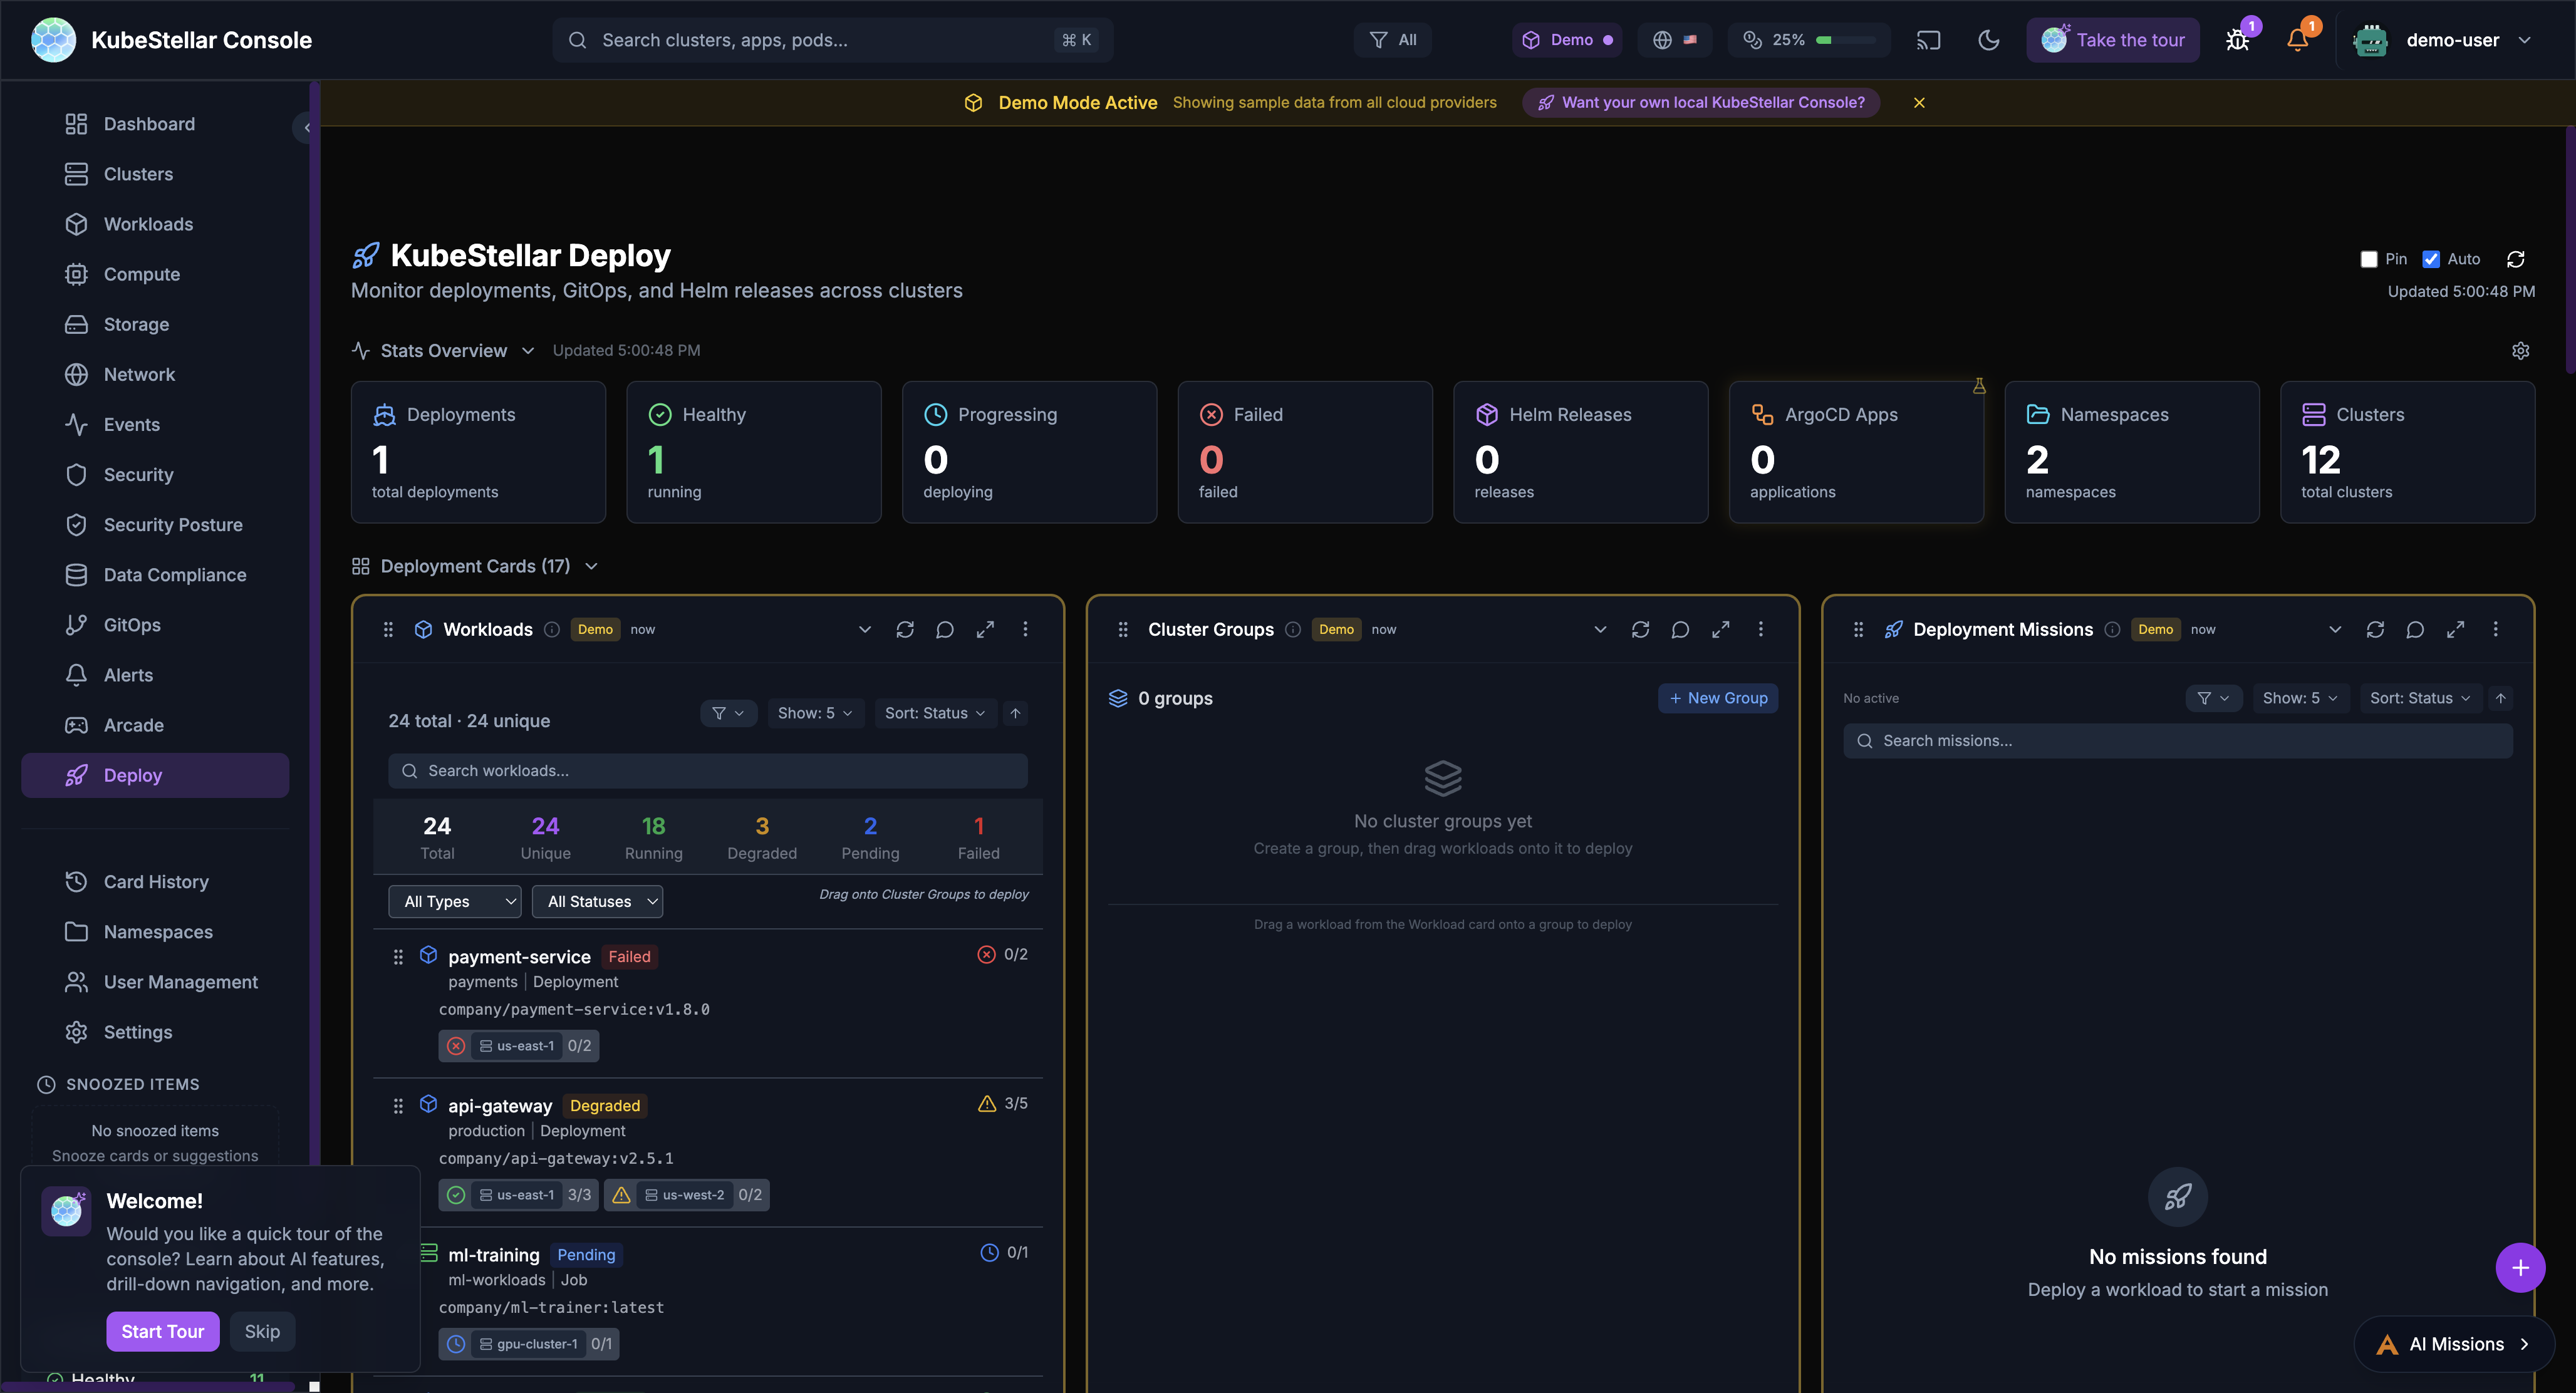
Task: Open the GitOps section in the sidebar
Action: pyautogui.click(x=131, y=624)
